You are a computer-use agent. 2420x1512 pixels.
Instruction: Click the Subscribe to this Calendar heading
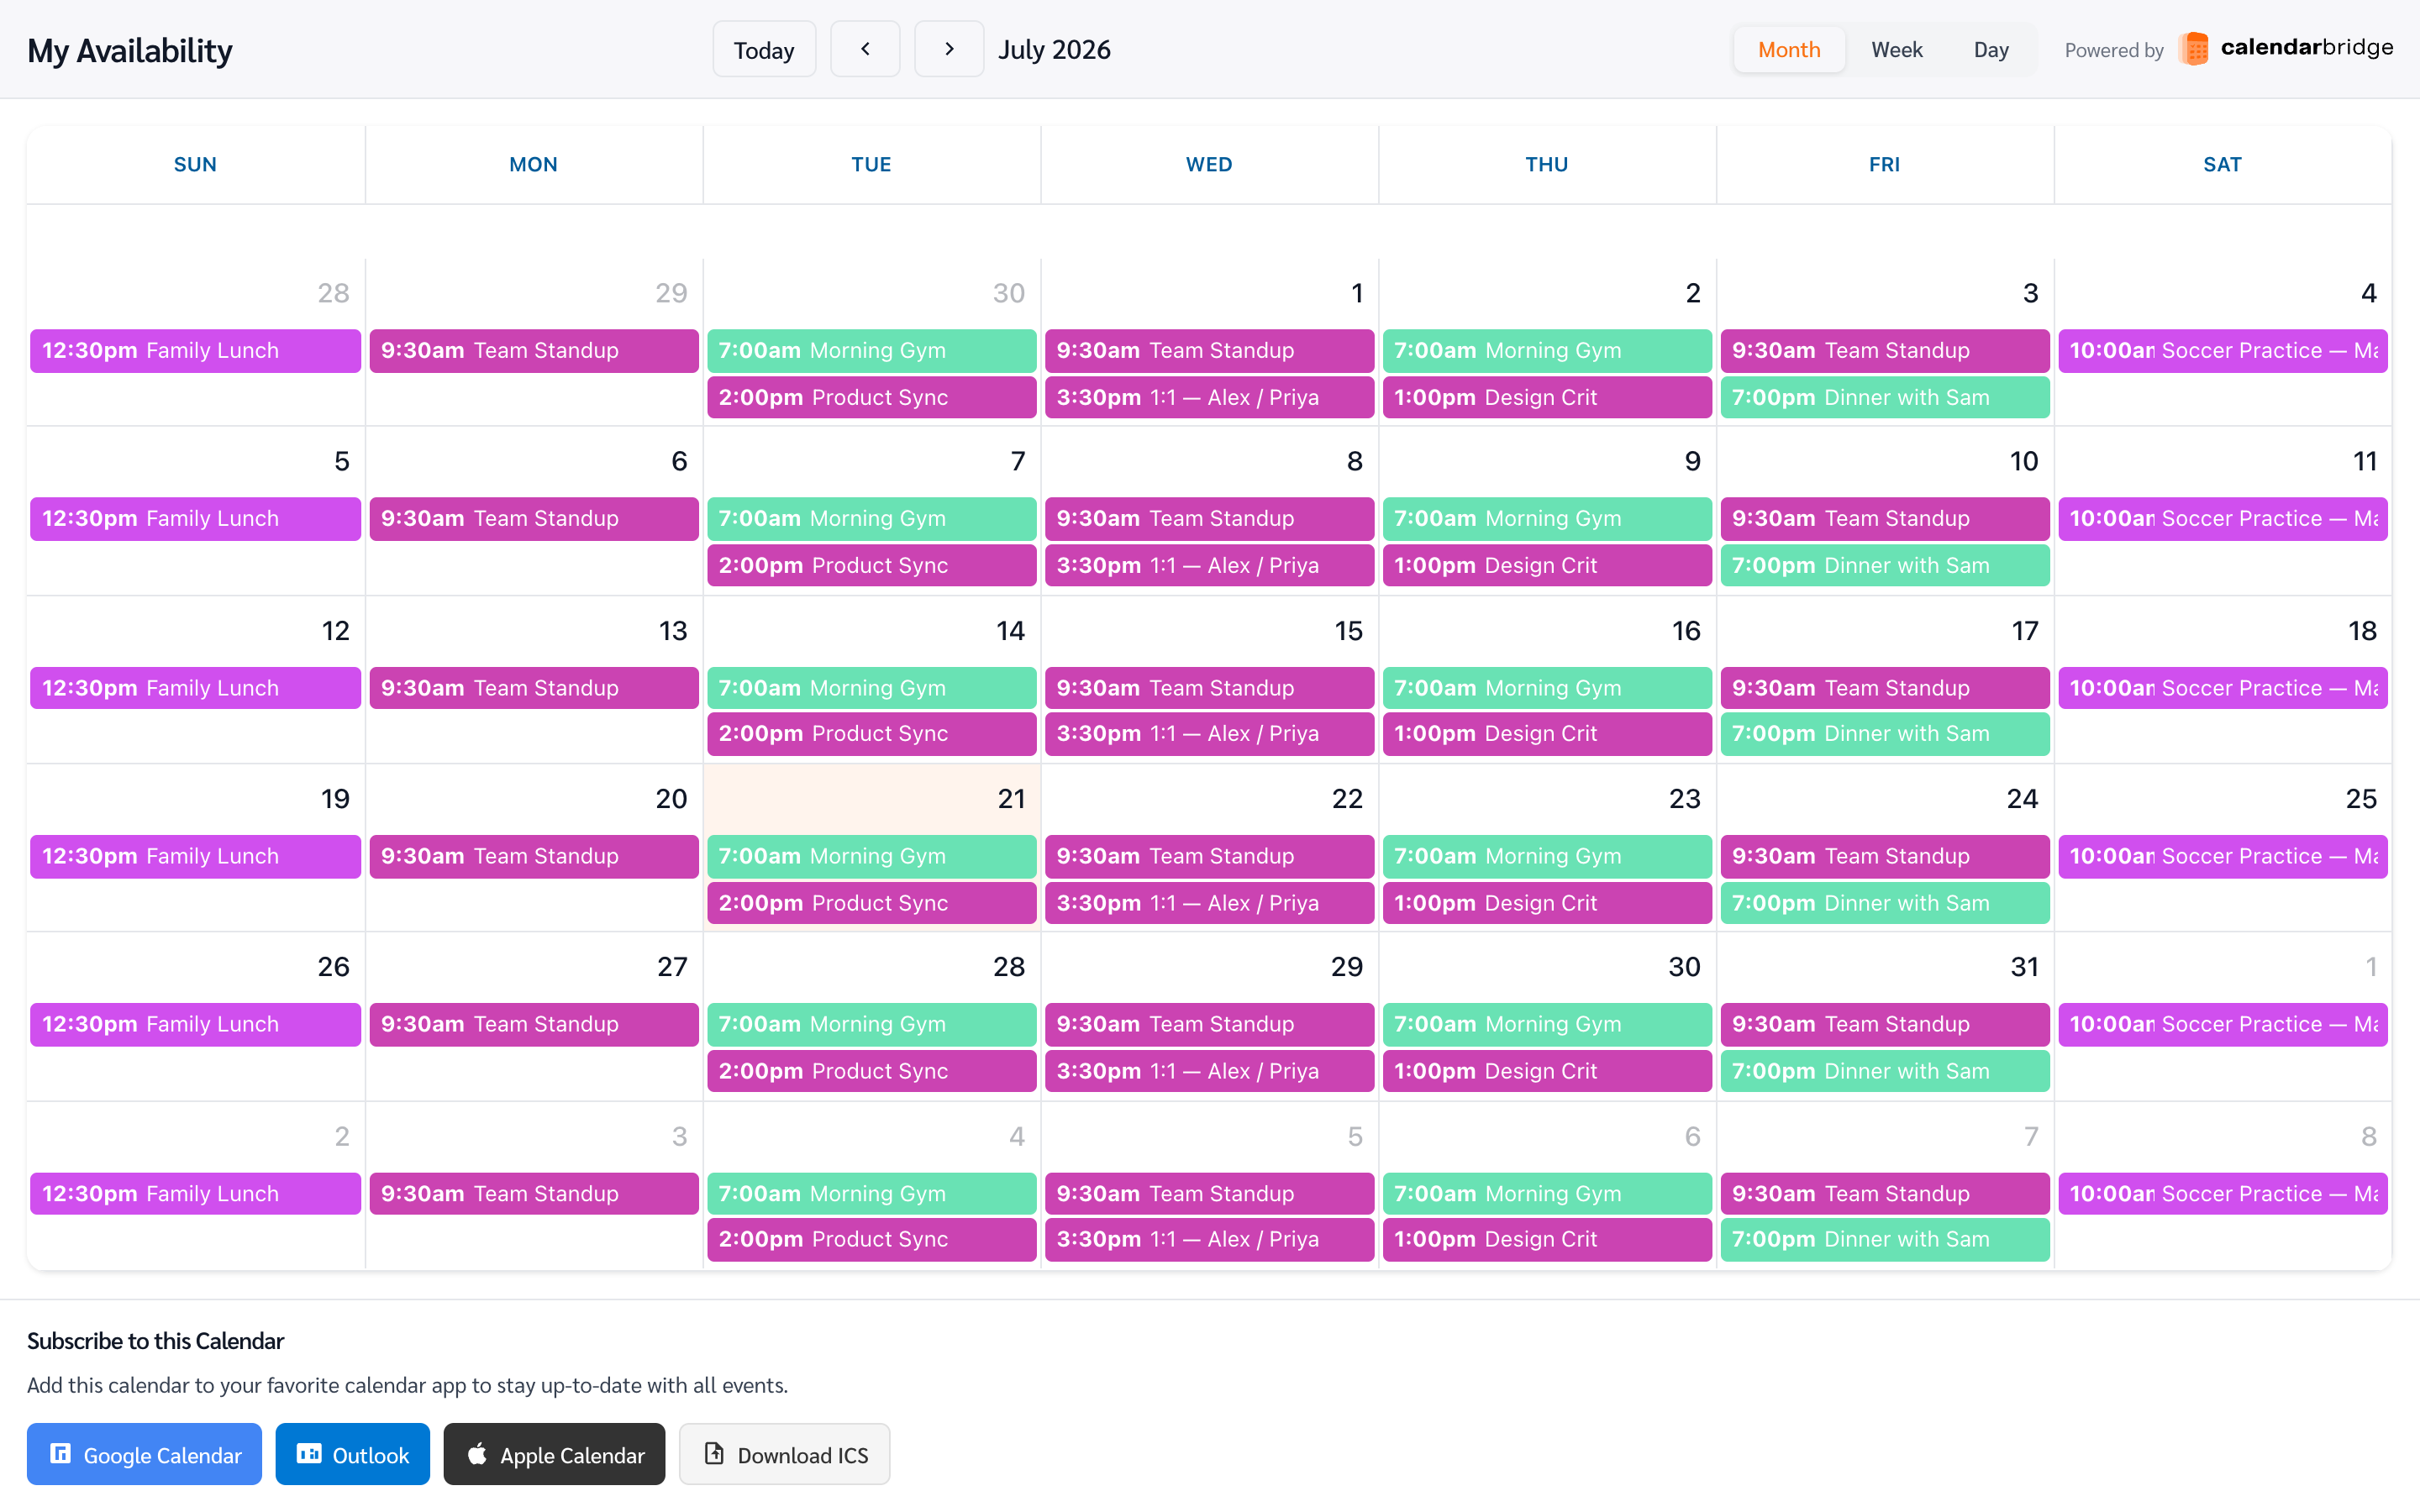click(155, 1341)
